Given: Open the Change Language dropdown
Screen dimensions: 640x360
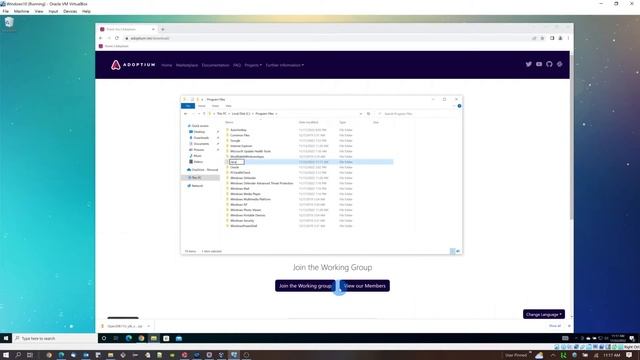Looking at the screenshot, I should (x=544, y=314).
